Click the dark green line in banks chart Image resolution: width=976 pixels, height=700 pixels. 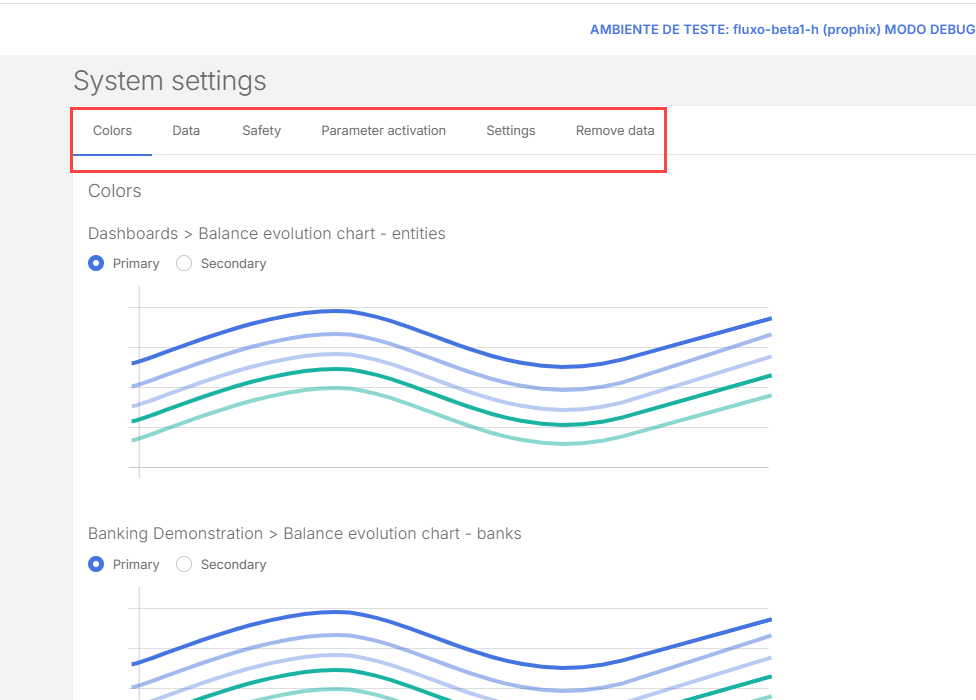point(340,670)
